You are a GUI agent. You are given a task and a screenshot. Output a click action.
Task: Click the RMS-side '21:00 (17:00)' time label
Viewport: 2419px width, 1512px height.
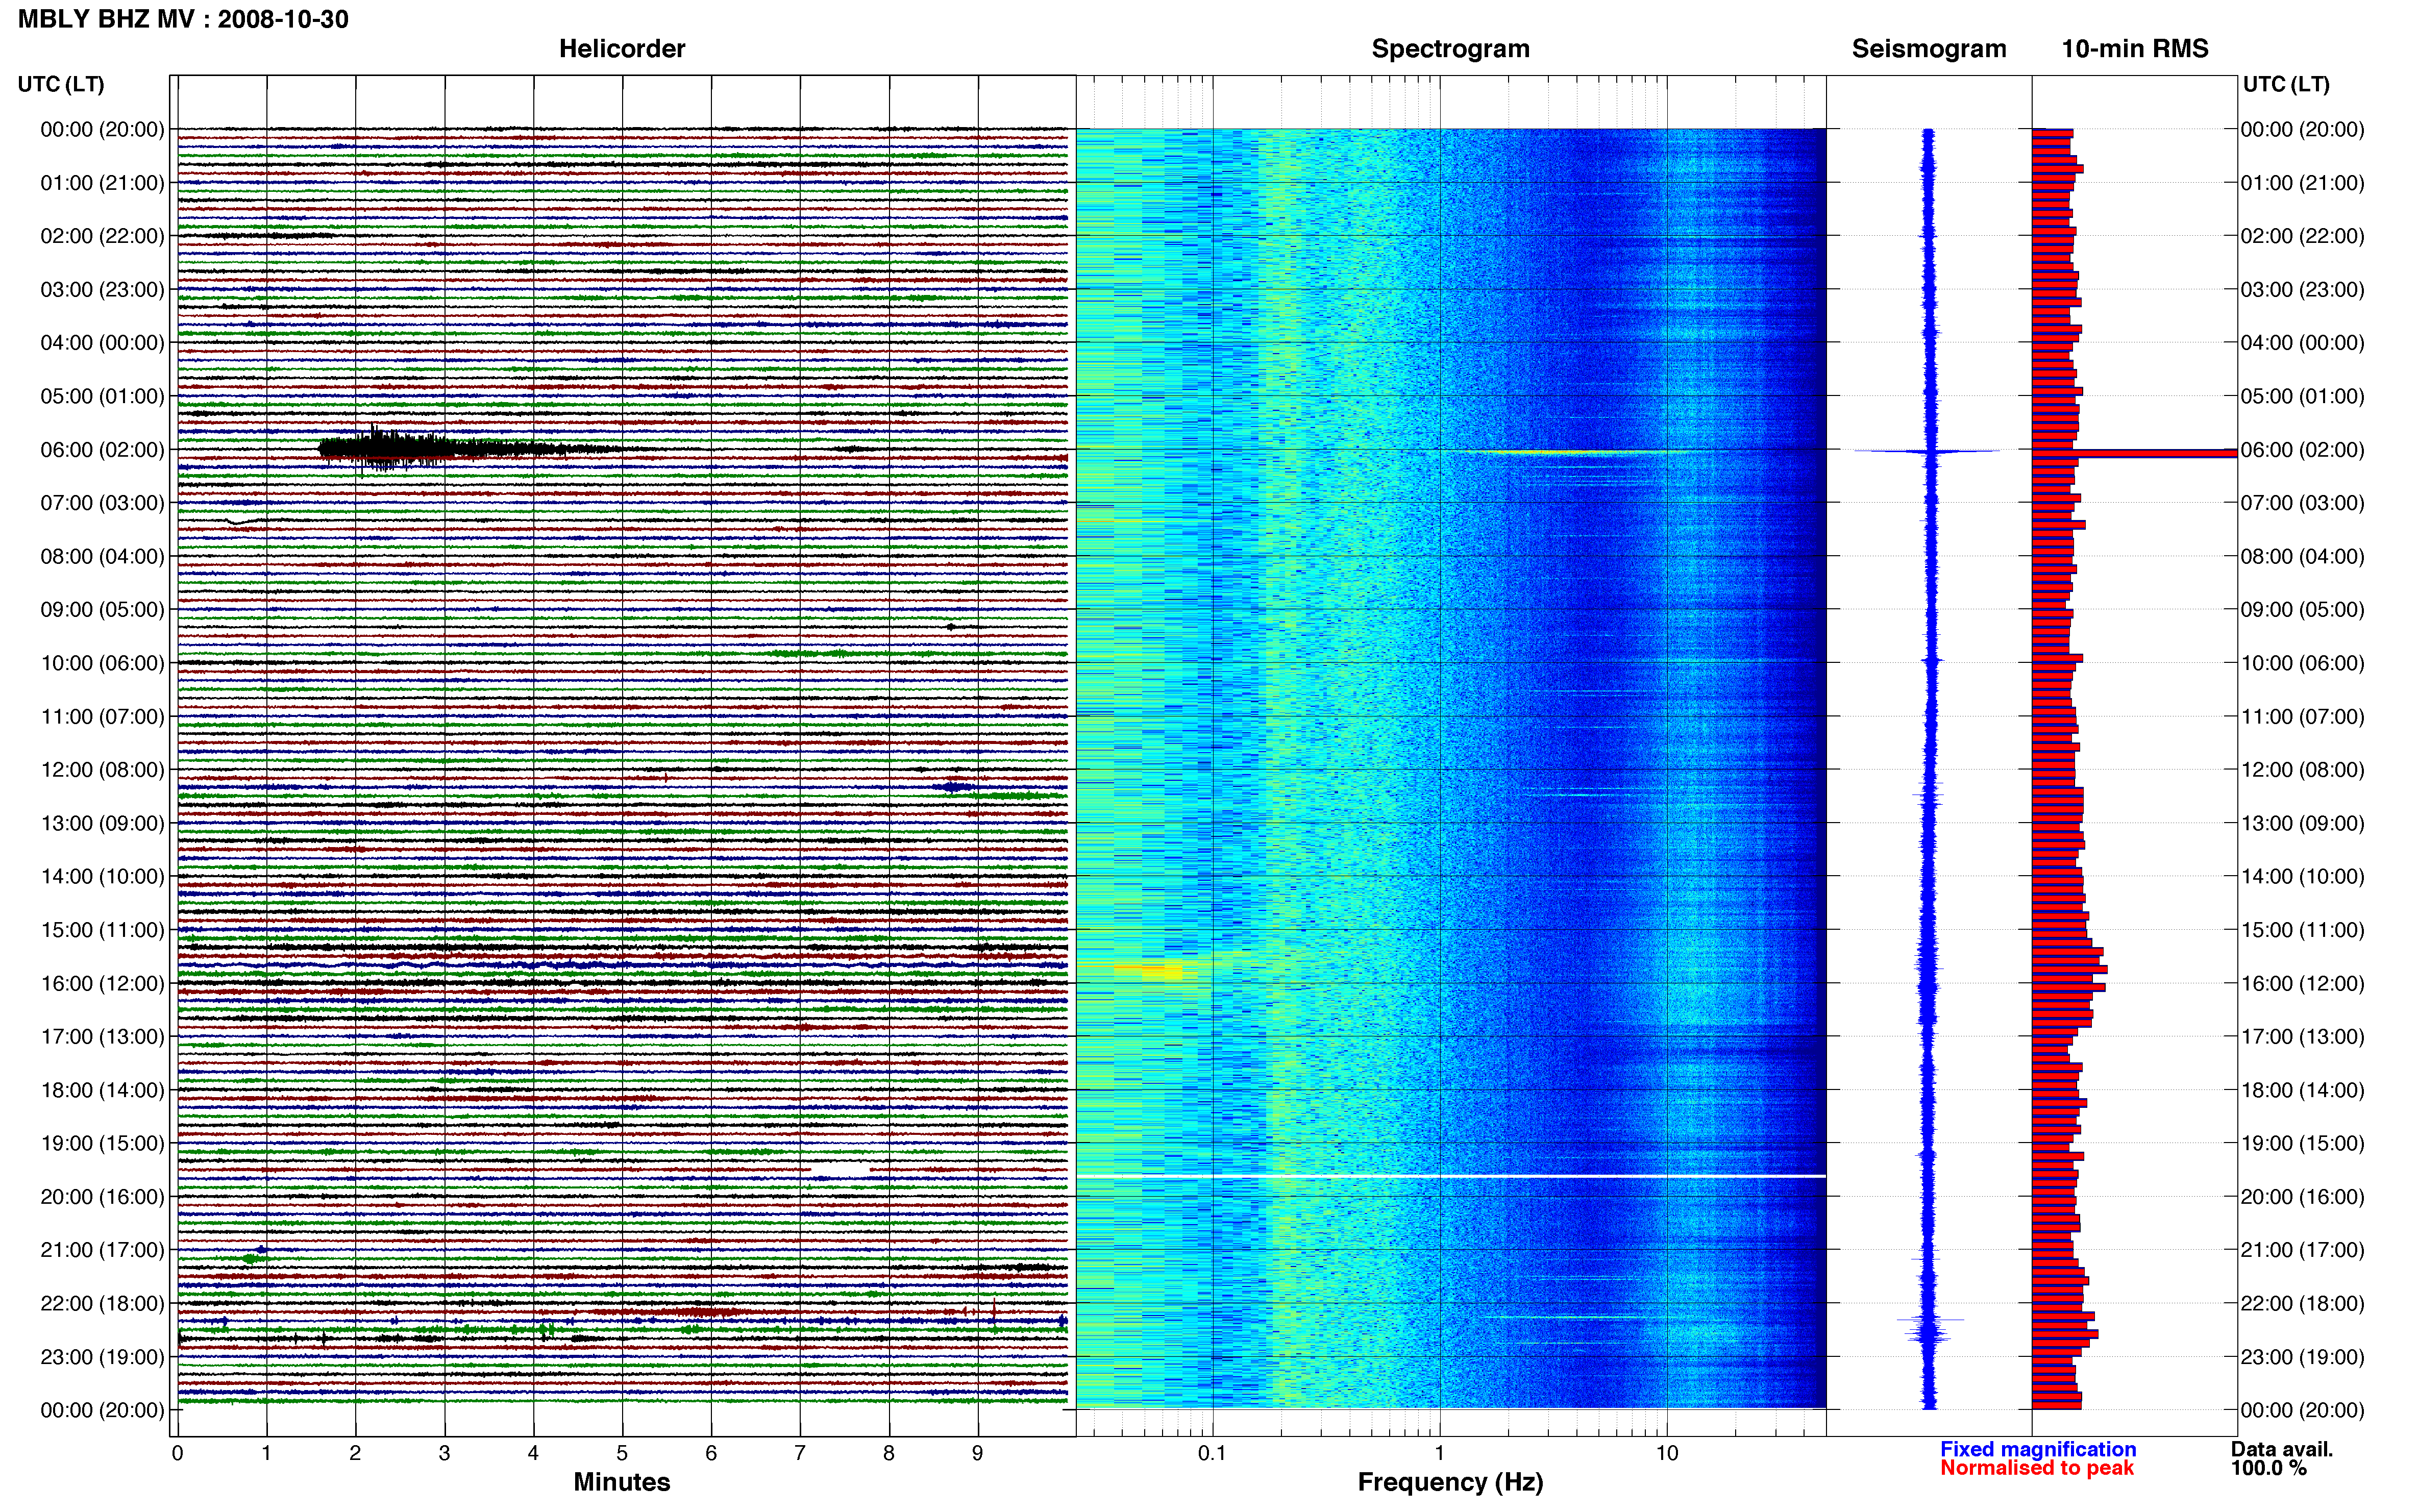[2303, 1250]
